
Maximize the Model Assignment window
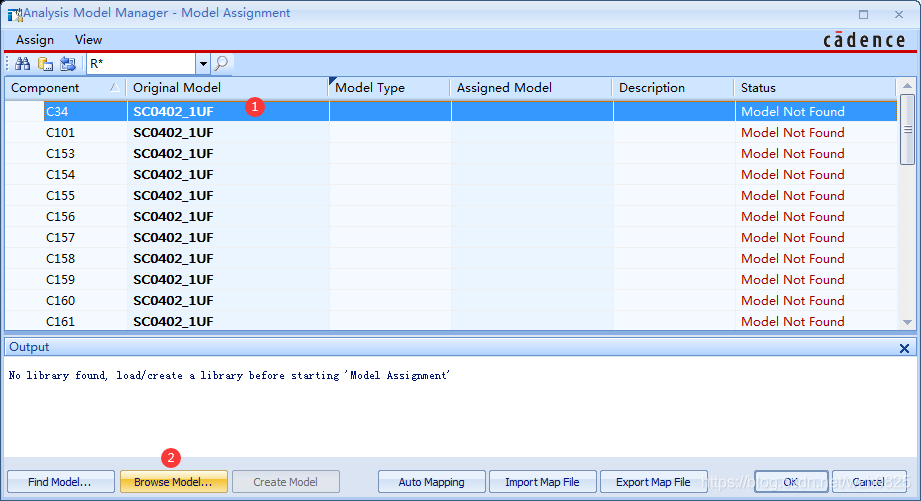click(x=864, y=14)
